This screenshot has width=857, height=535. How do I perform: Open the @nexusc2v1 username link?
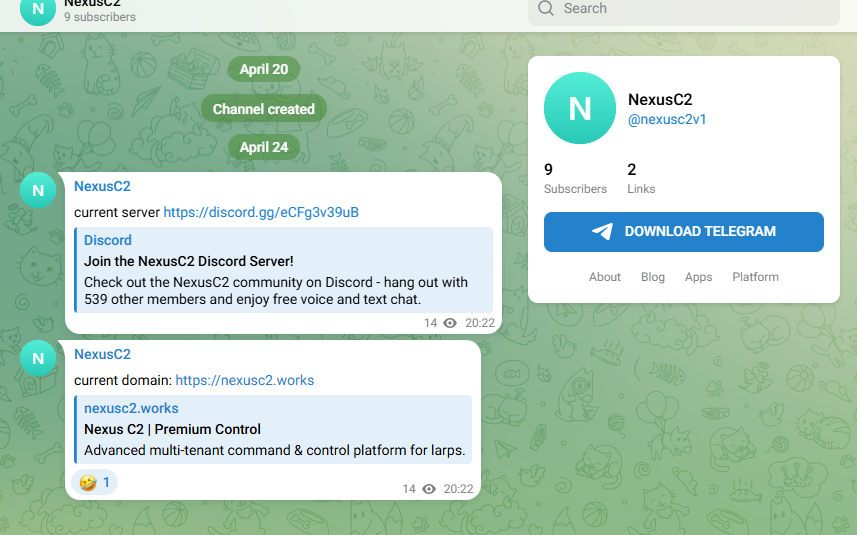point(667,119)
